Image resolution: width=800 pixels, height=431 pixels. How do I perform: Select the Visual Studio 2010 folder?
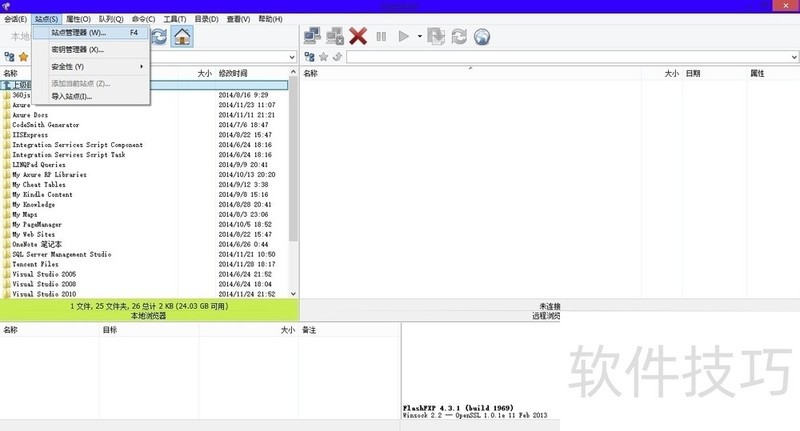pyautogui.click(x=44, y=294)
